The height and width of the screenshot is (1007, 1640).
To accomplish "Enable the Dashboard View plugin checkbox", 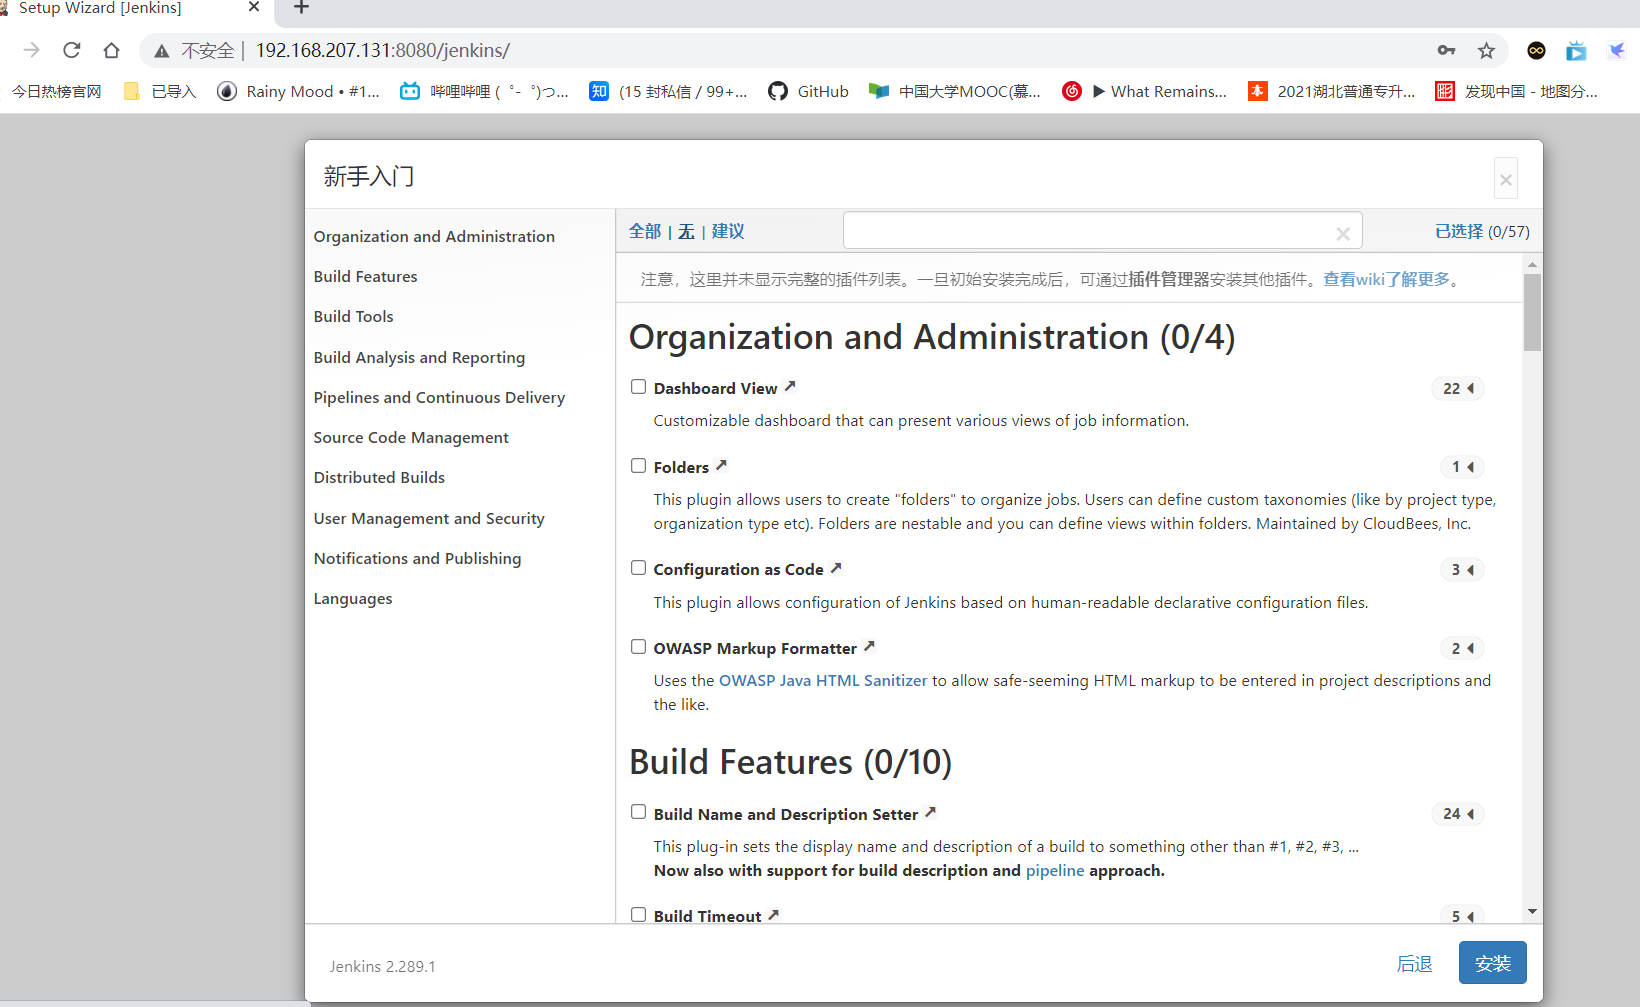I will click(638, 387).
